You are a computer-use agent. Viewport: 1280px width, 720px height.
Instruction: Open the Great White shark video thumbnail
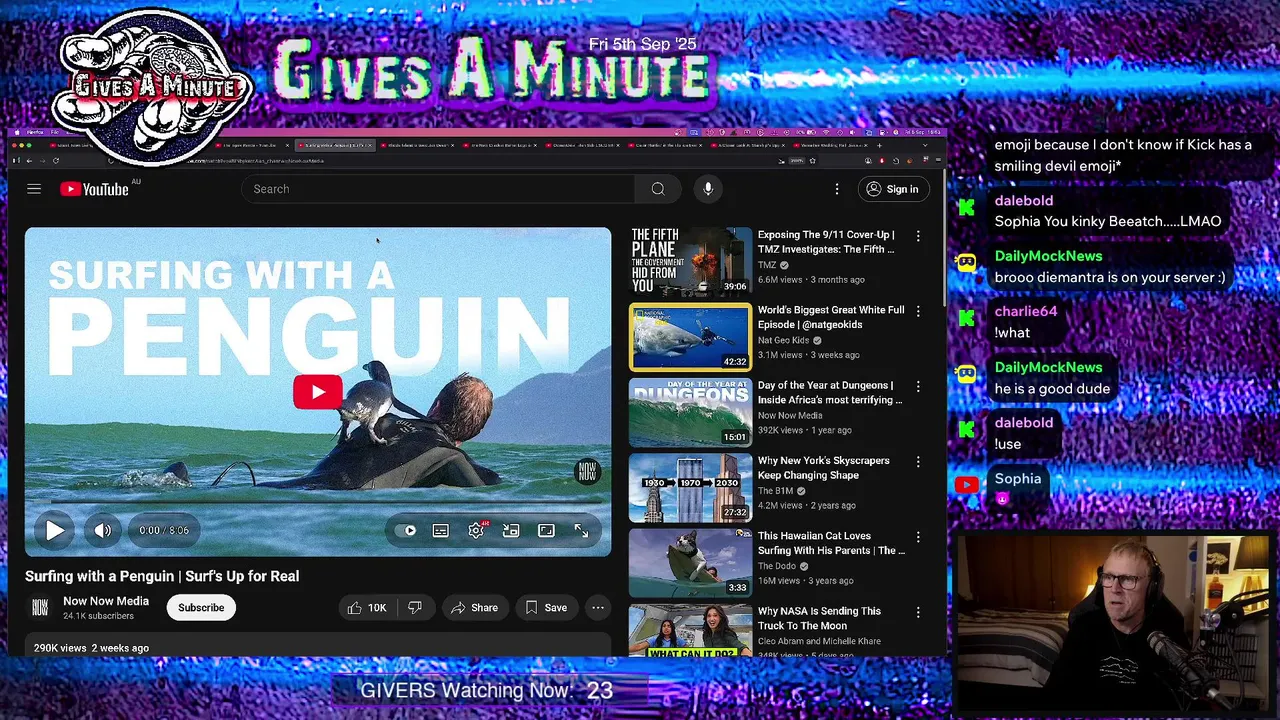tap(690, 337)
